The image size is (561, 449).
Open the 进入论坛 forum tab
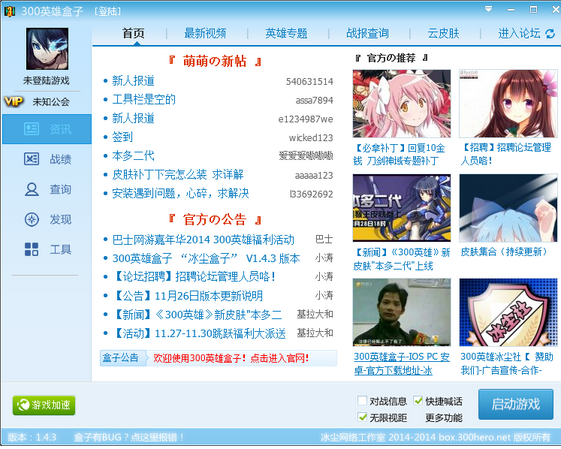point(519,33)
